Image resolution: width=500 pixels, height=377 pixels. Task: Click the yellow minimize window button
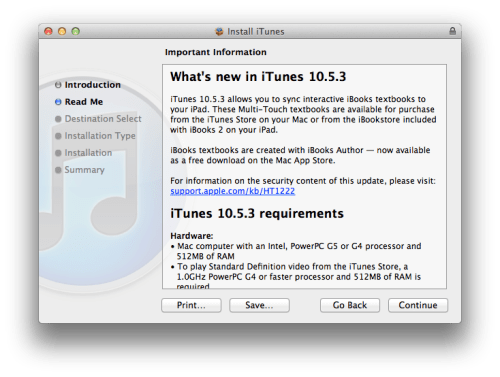[x=62, y=31]
